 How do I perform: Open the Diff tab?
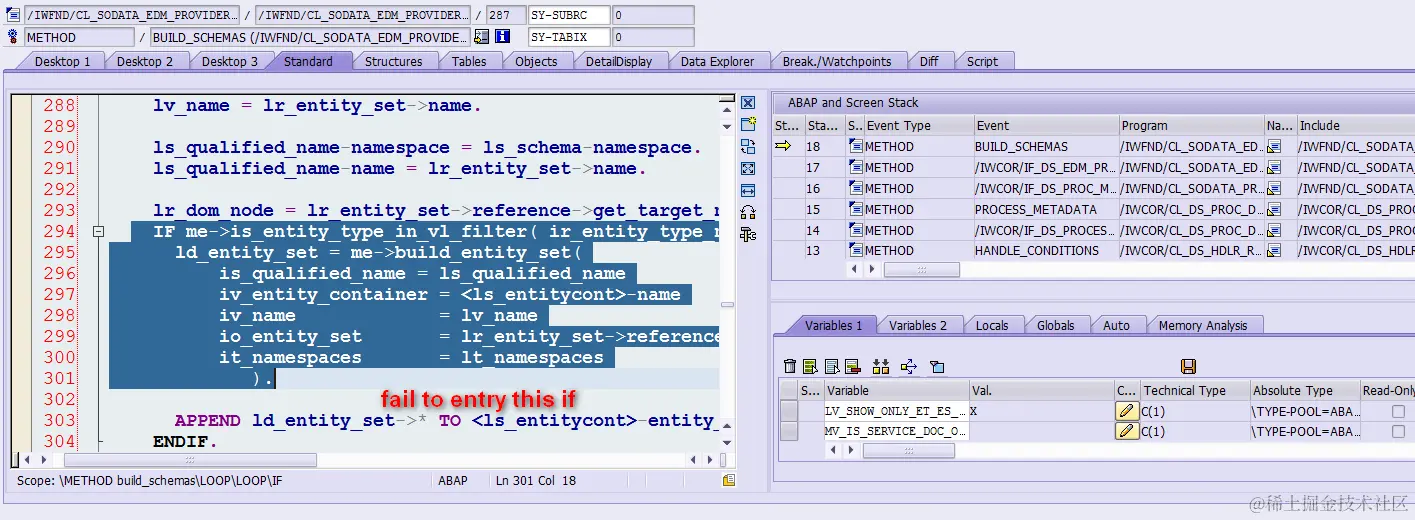click(x=929, y=61)
